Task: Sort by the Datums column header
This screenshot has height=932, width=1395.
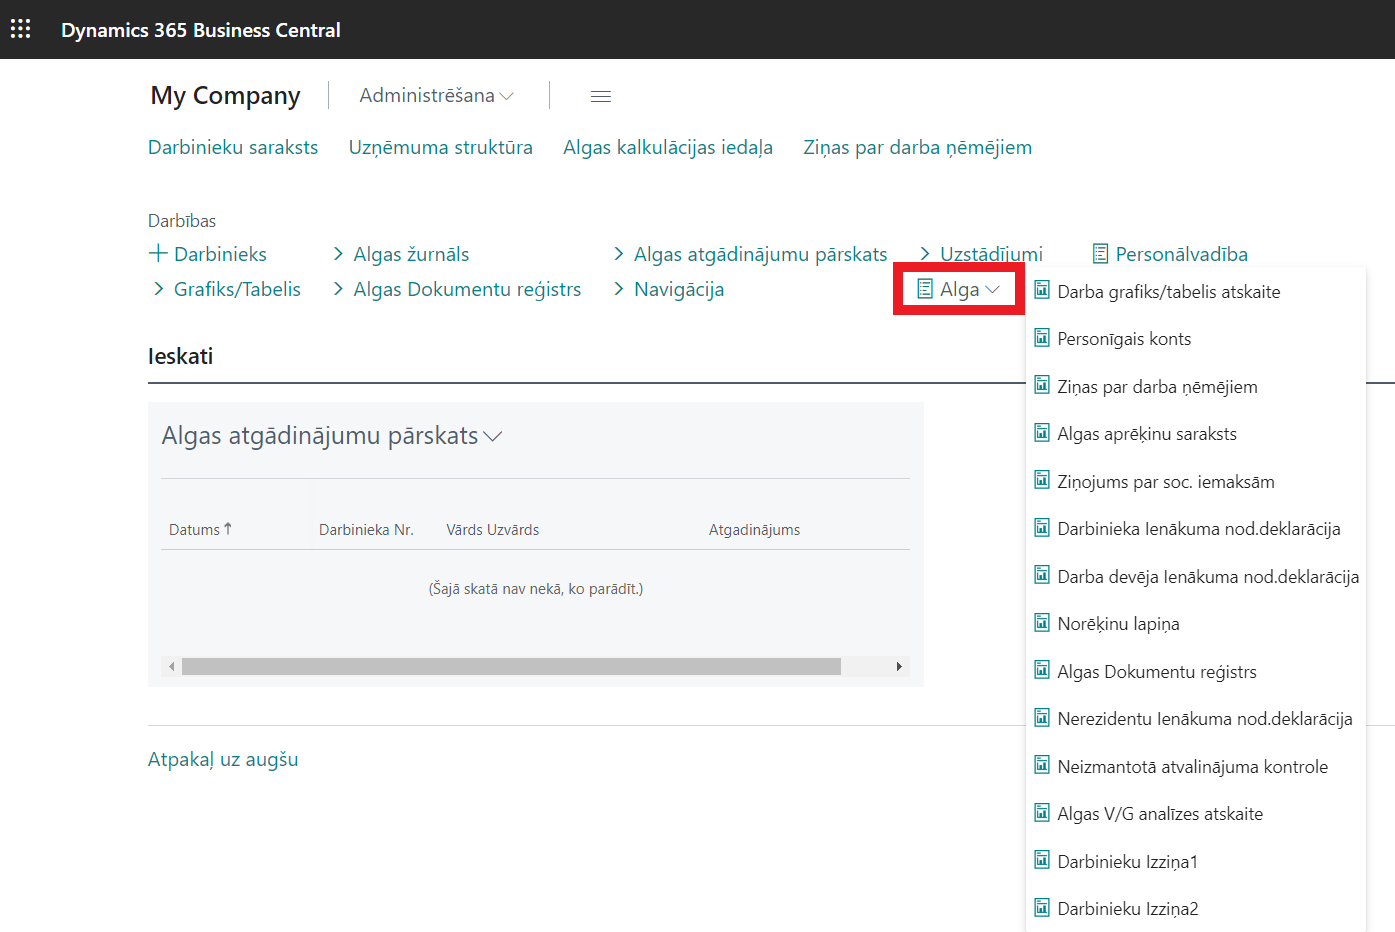Action: tap(194, 530)
